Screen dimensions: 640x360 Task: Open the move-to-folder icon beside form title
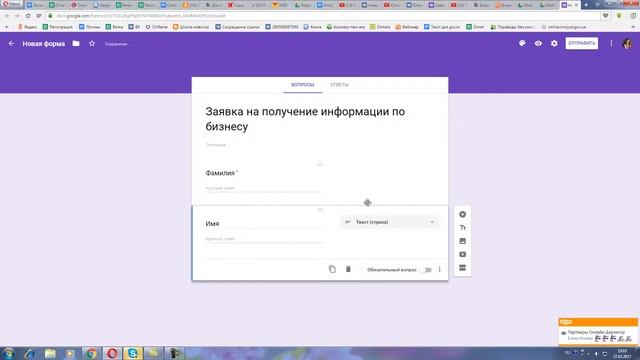pyautogui.click(x=76, y=43)
